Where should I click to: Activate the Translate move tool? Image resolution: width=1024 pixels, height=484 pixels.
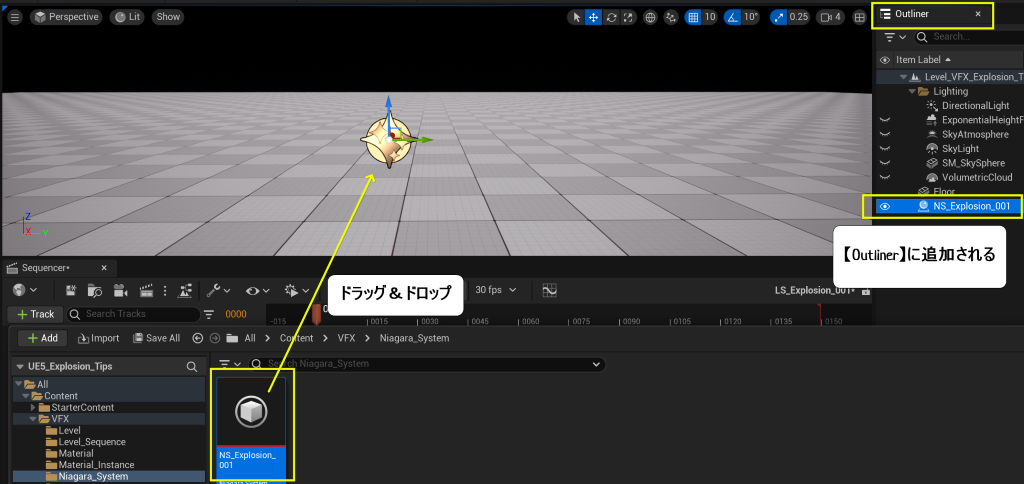[x=594, y=18]
